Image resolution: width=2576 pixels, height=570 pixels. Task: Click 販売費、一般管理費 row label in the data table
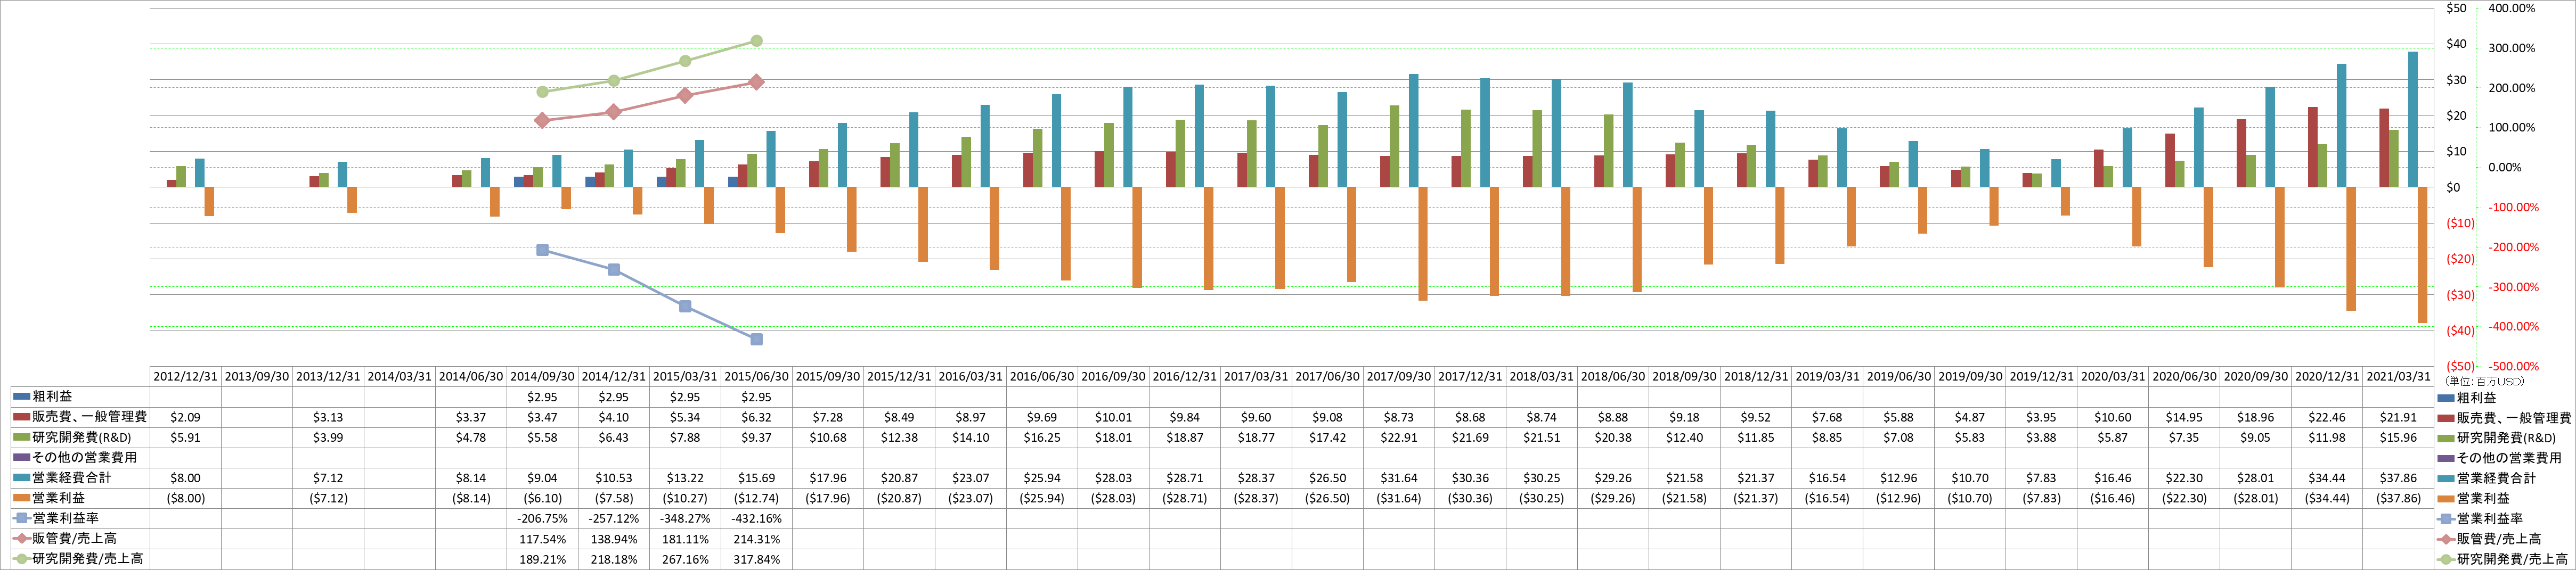point(80,417)
